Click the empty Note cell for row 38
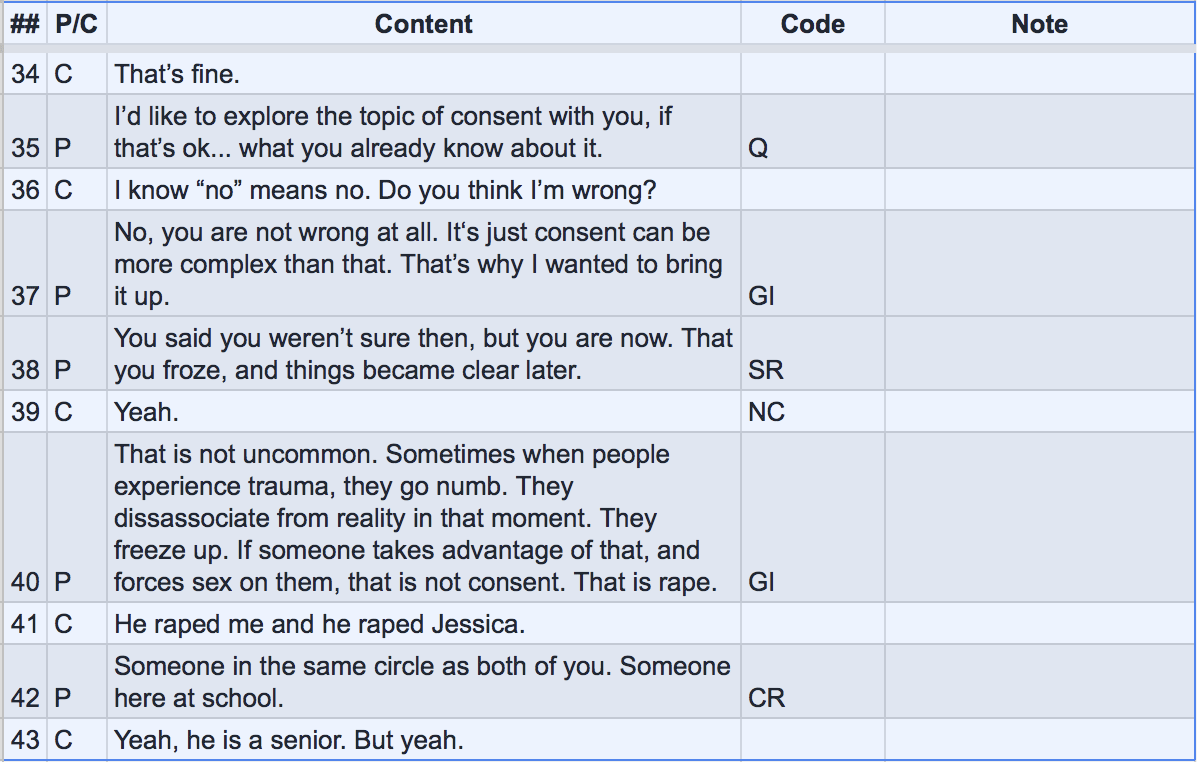This screenshot has height=762, width=1197. 1039,354
